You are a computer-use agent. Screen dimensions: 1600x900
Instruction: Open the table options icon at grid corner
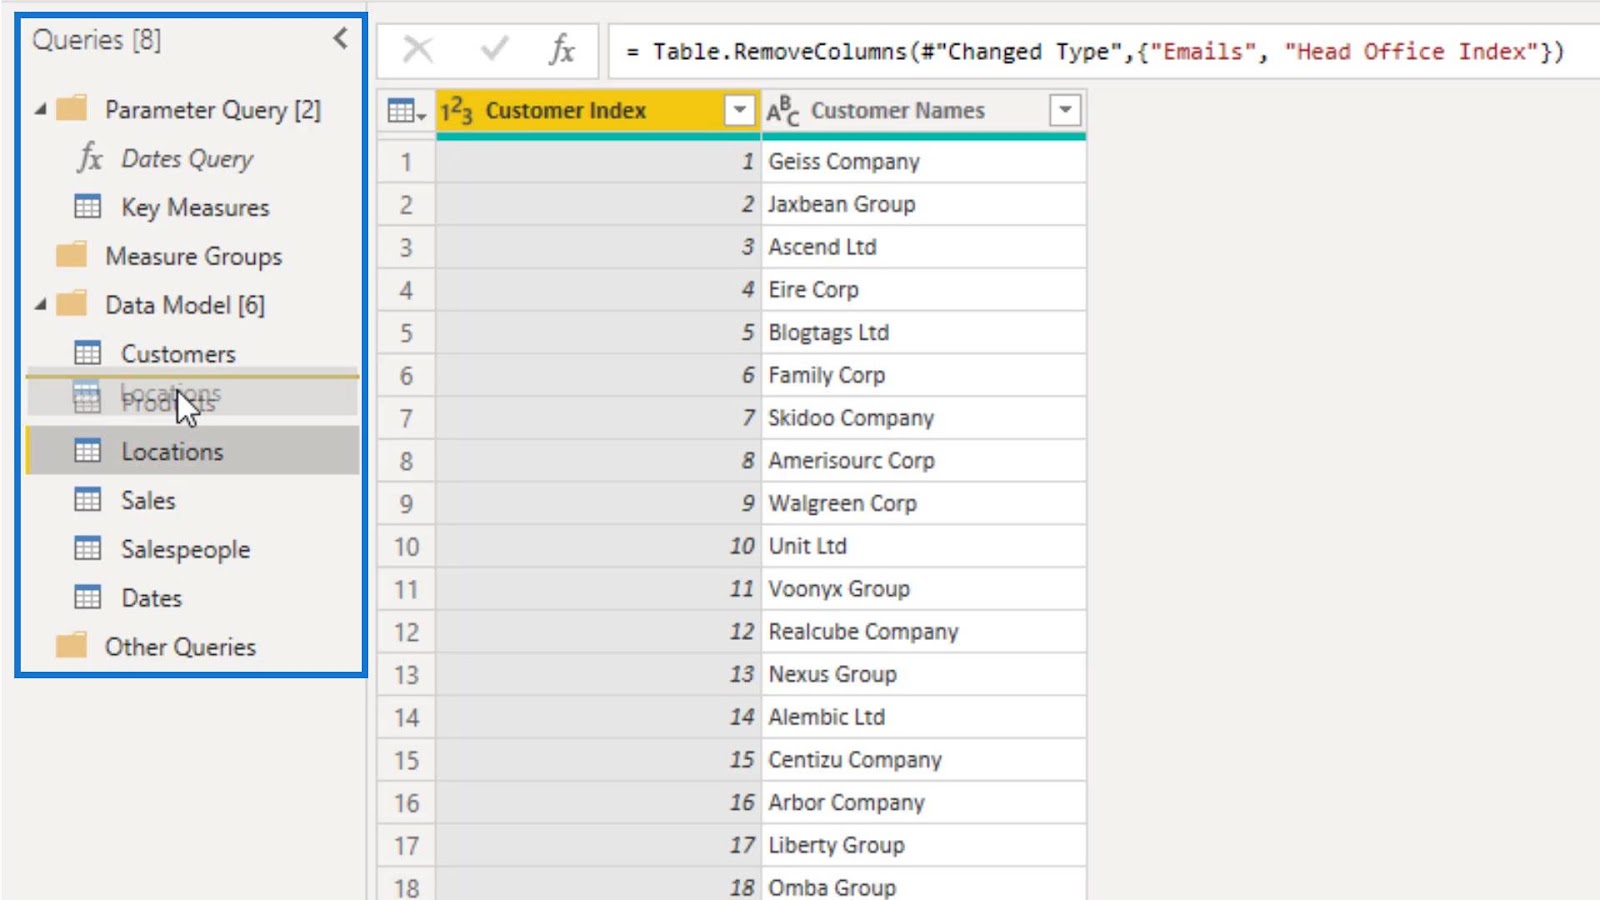(x=406, y=111)
